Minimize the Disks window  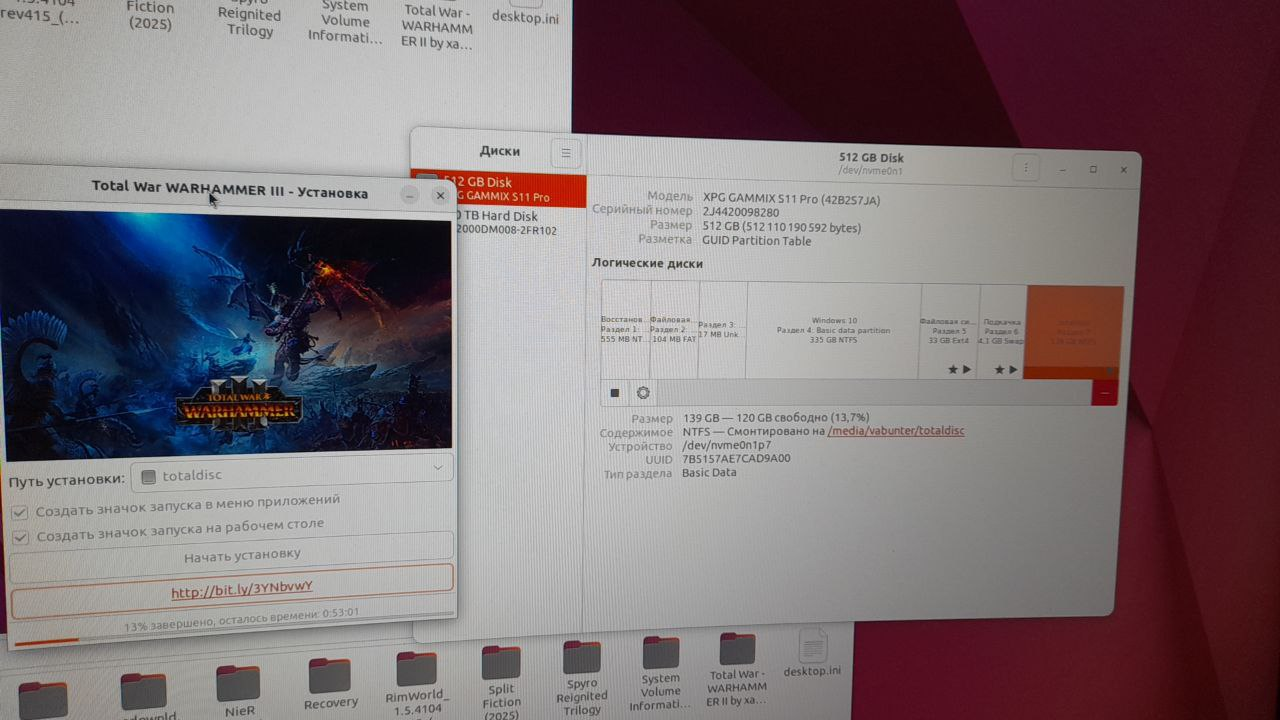click(1063, 169)
